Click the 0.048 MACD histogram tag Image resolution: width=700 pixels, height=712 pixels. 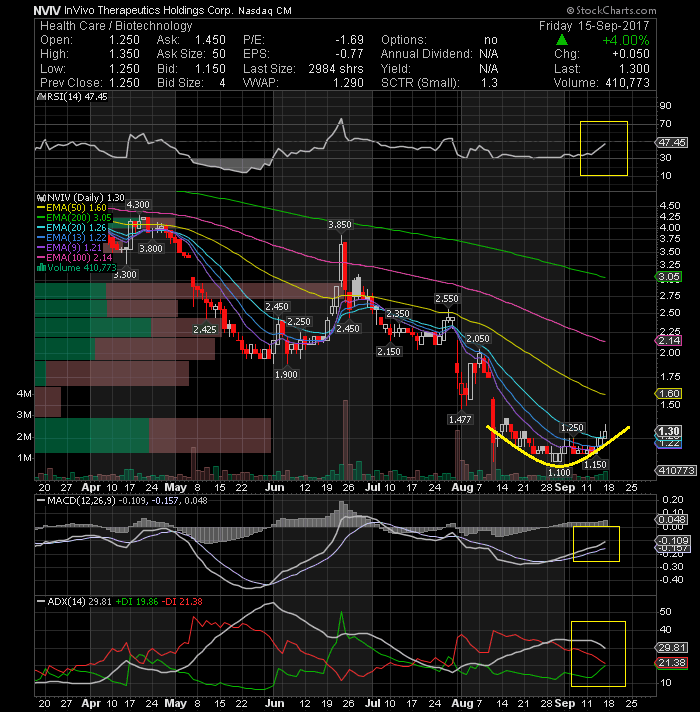pos(672,519)
